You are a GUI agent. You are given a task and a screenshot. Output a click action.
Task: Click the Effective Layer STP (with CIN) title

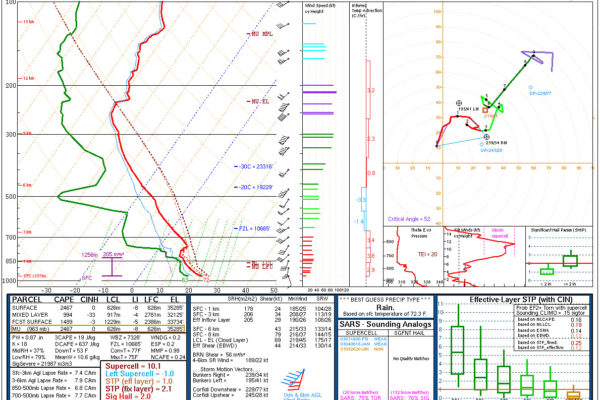[x=521, y=300]
